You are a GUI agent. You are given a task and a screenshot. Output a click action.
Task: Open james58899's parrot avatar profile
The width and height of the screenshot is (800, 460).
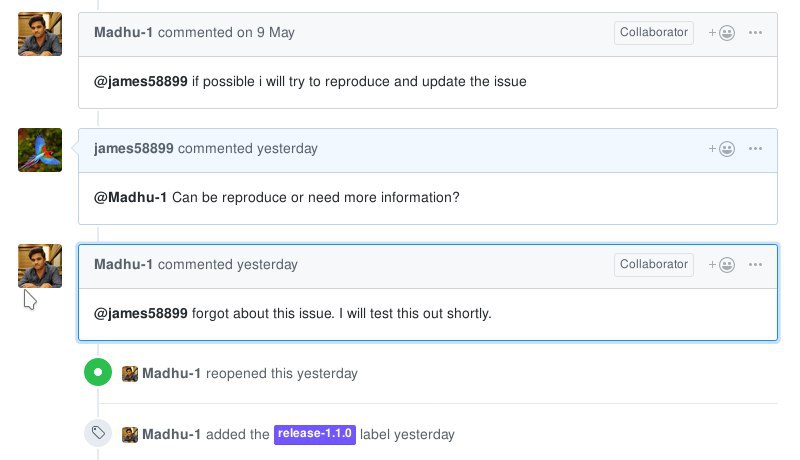click(x=40, y=150)
